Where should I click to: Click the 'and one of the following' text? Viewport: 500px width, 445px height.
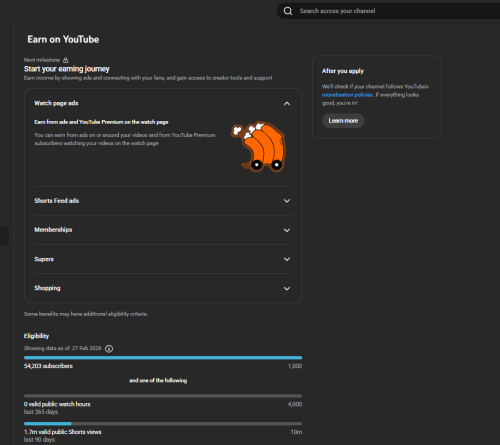(x=158, y=381)
